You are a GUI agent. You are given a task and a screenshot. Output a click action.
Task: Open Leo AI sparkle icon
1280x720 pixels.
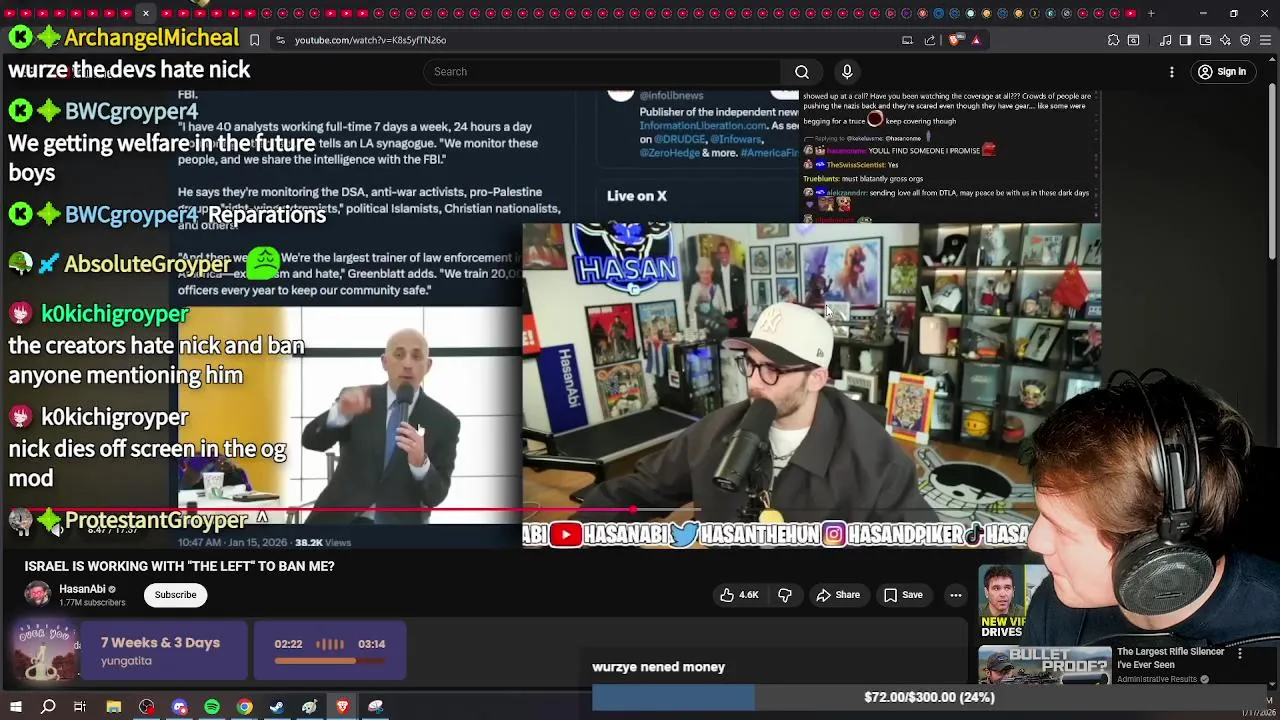tap(1225, 40)
